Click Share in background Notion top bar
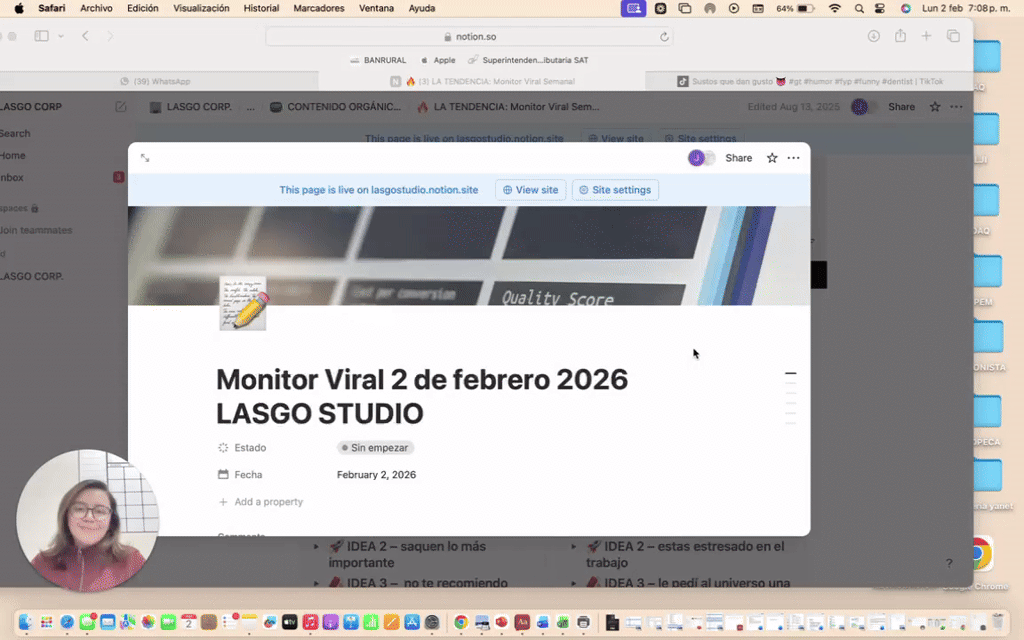Viewport: 1024px width, 640px height. pos(901,107)
